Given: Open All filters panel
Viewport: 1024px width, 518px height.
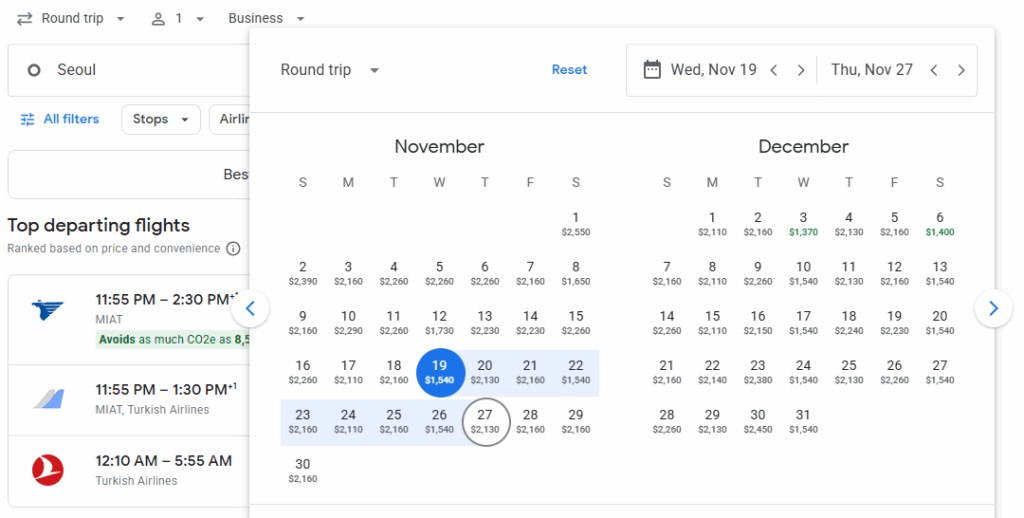Looking at the screenshot, I should coord(60,119).
